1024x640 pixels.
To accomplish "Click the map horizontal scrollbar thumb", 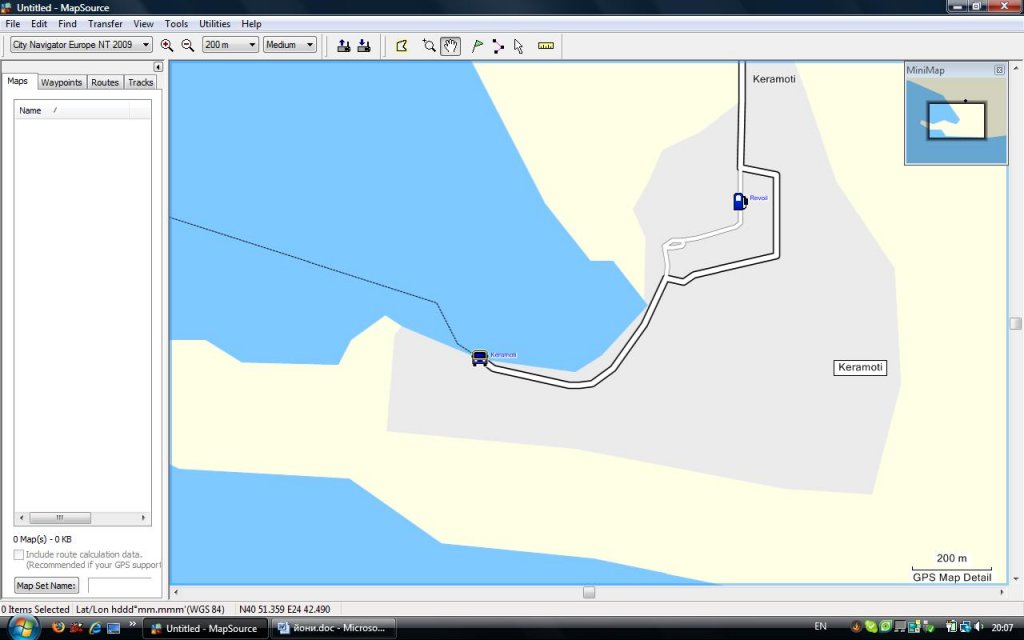I will tap(589, 592).
